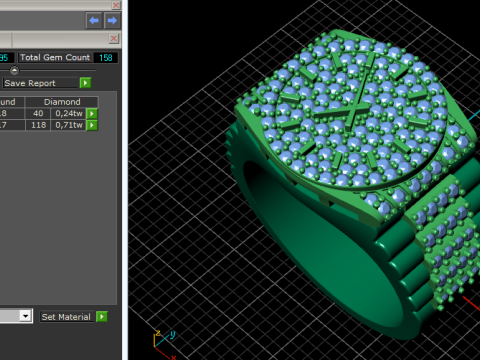The image size is (480, 360).
Task: Click the Total Gem Count label
Action: (x=55, y=57)
